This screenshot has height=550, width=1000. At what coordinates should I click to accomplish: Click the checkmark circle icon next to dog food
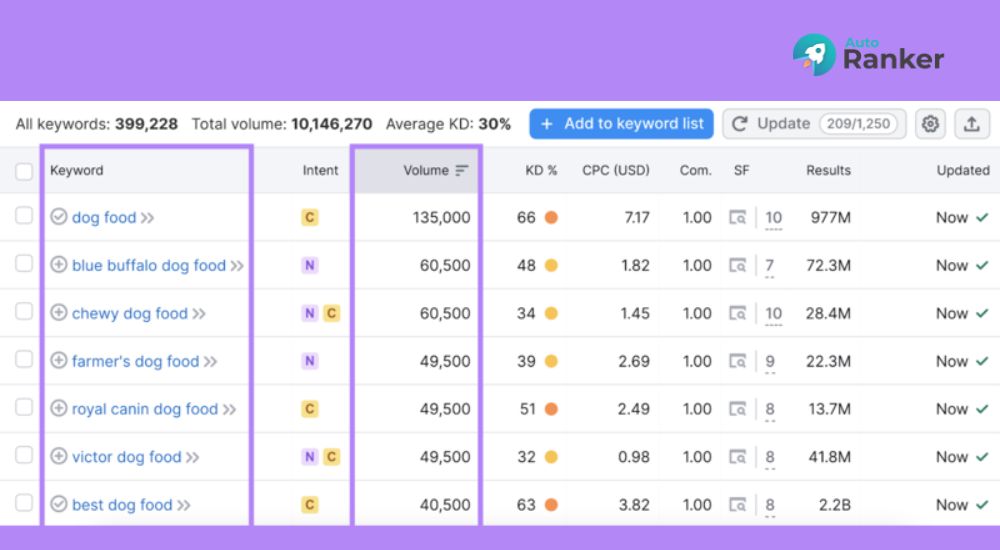point(59,217)
